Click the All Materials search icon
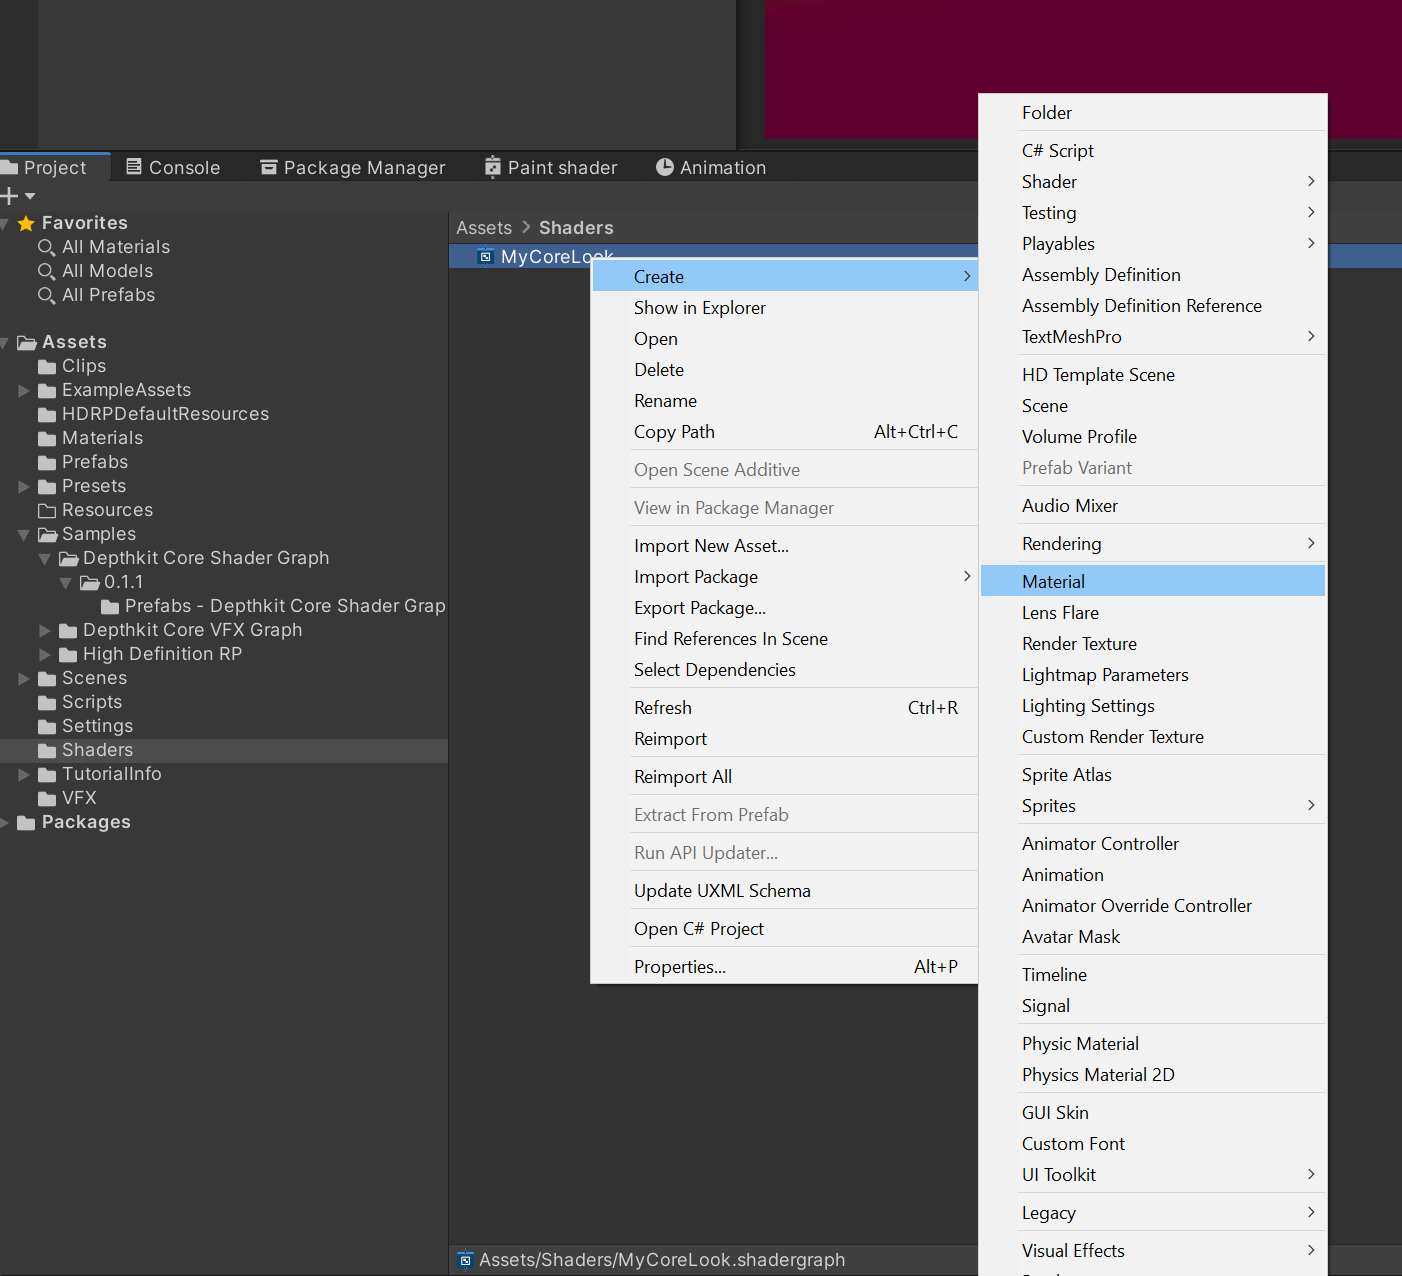 tap(46, 247)
